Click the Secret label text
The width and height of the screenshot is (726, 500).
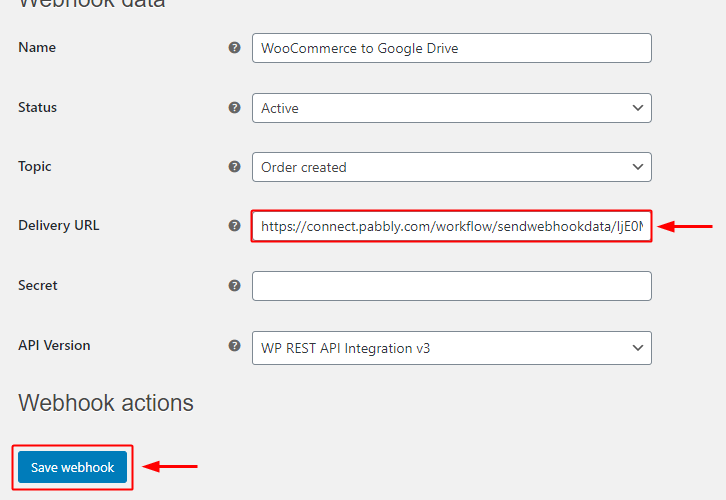click(x=38, y=285)
